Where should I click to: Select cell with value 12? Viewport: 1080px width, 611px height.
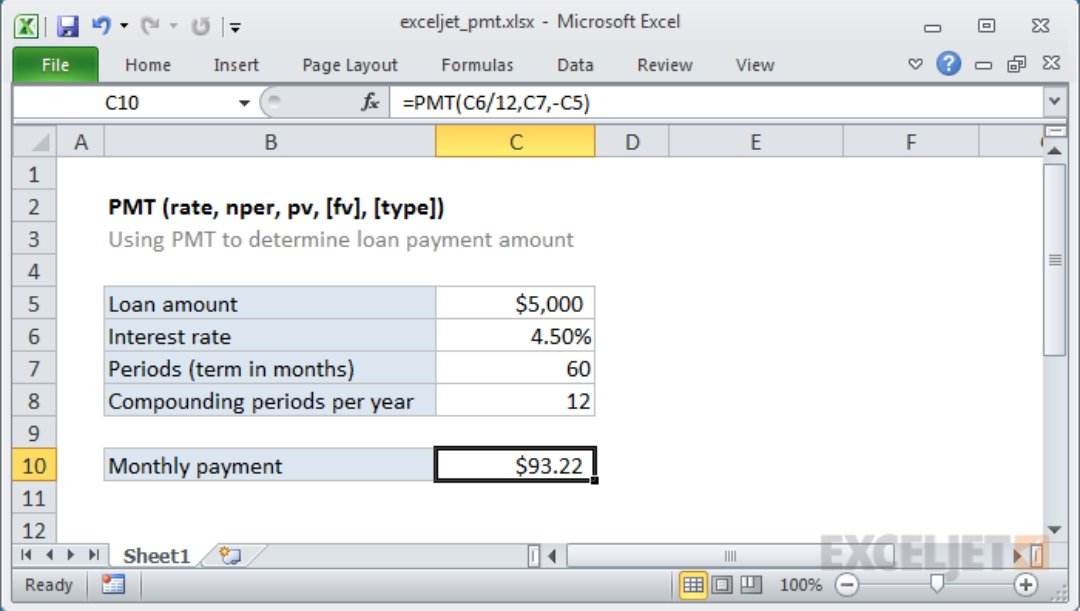[515, 401]
